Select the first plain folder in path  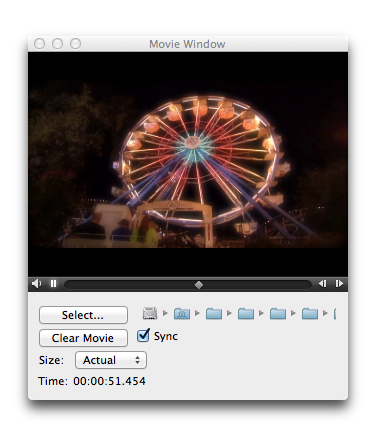click(x=214, y=313)
